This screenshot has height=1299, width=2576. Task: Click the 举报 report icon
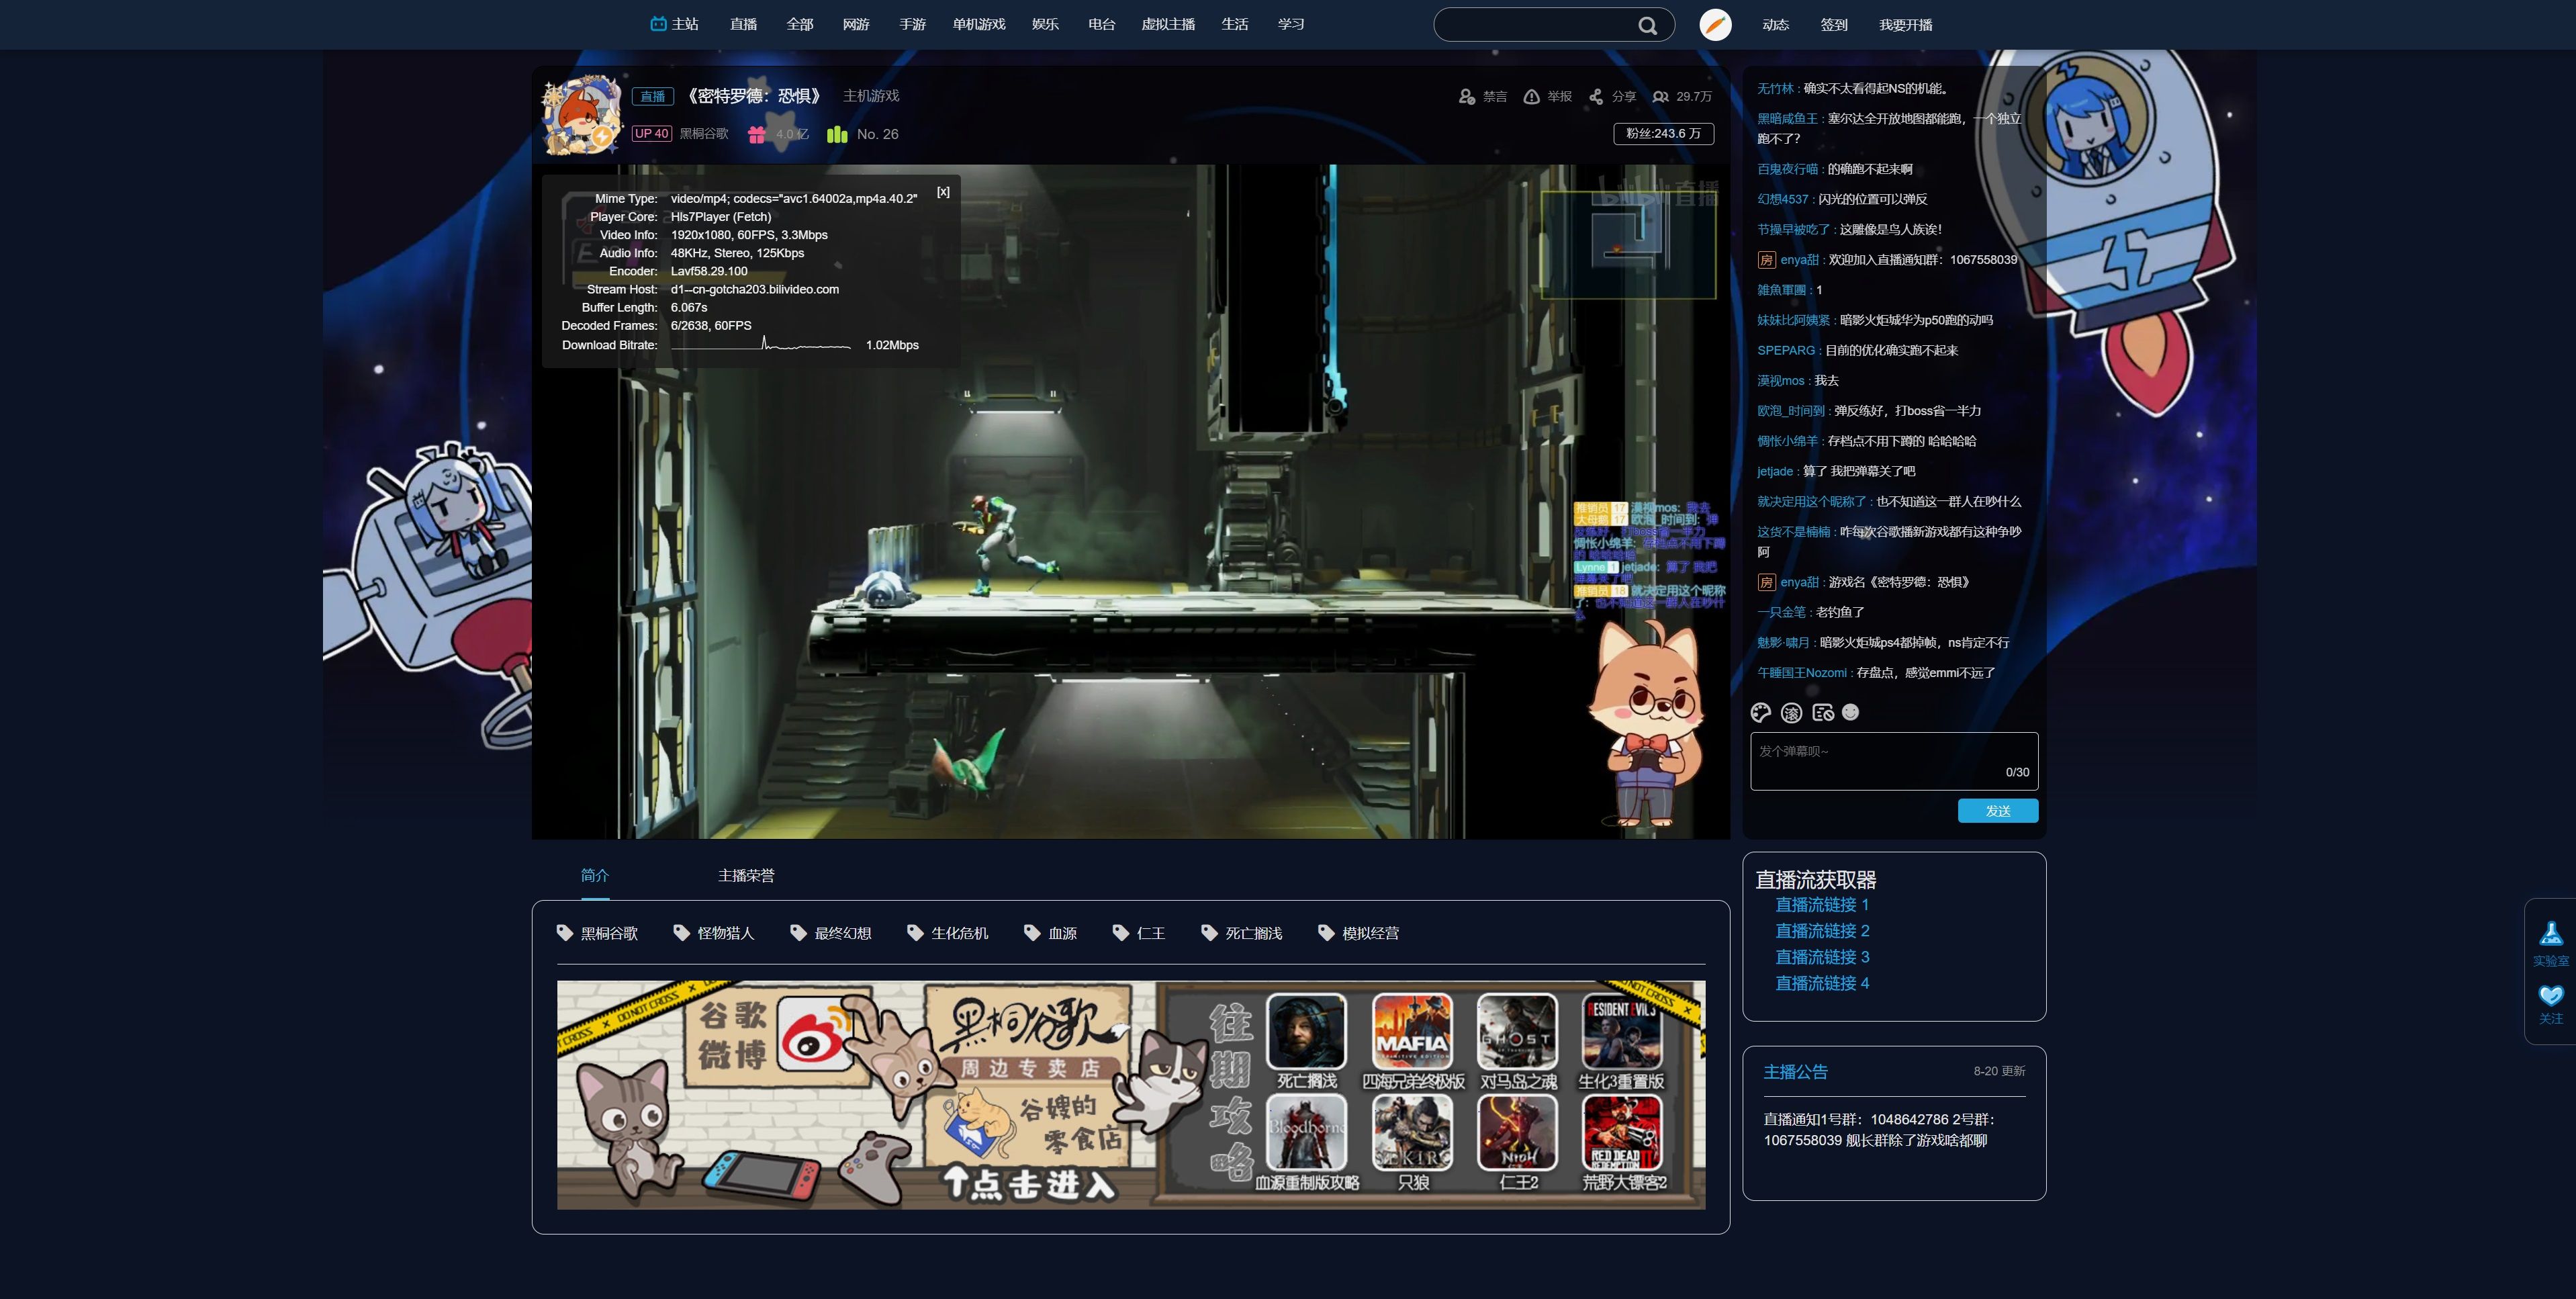click(1531, 96)
